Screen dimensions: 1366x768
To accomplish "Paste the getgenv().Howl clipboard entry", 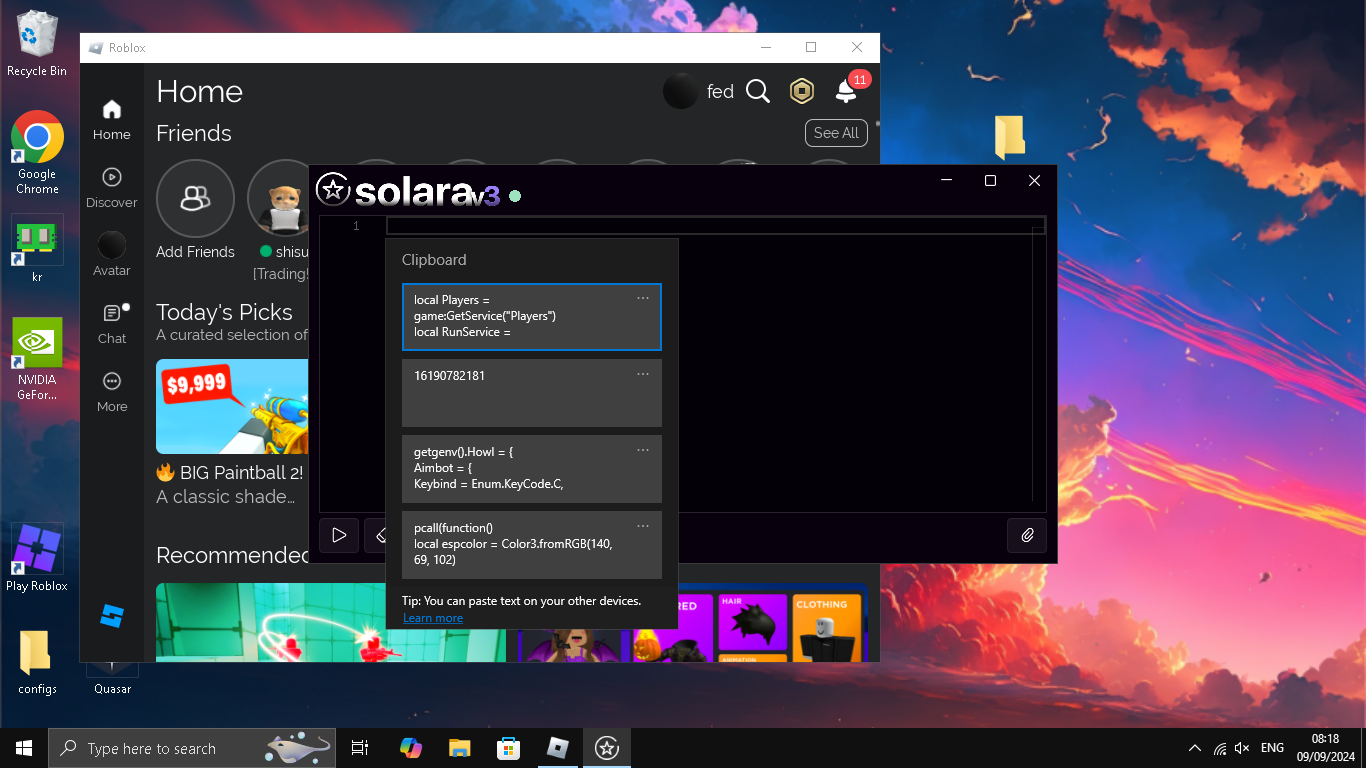I will (532, 469).
